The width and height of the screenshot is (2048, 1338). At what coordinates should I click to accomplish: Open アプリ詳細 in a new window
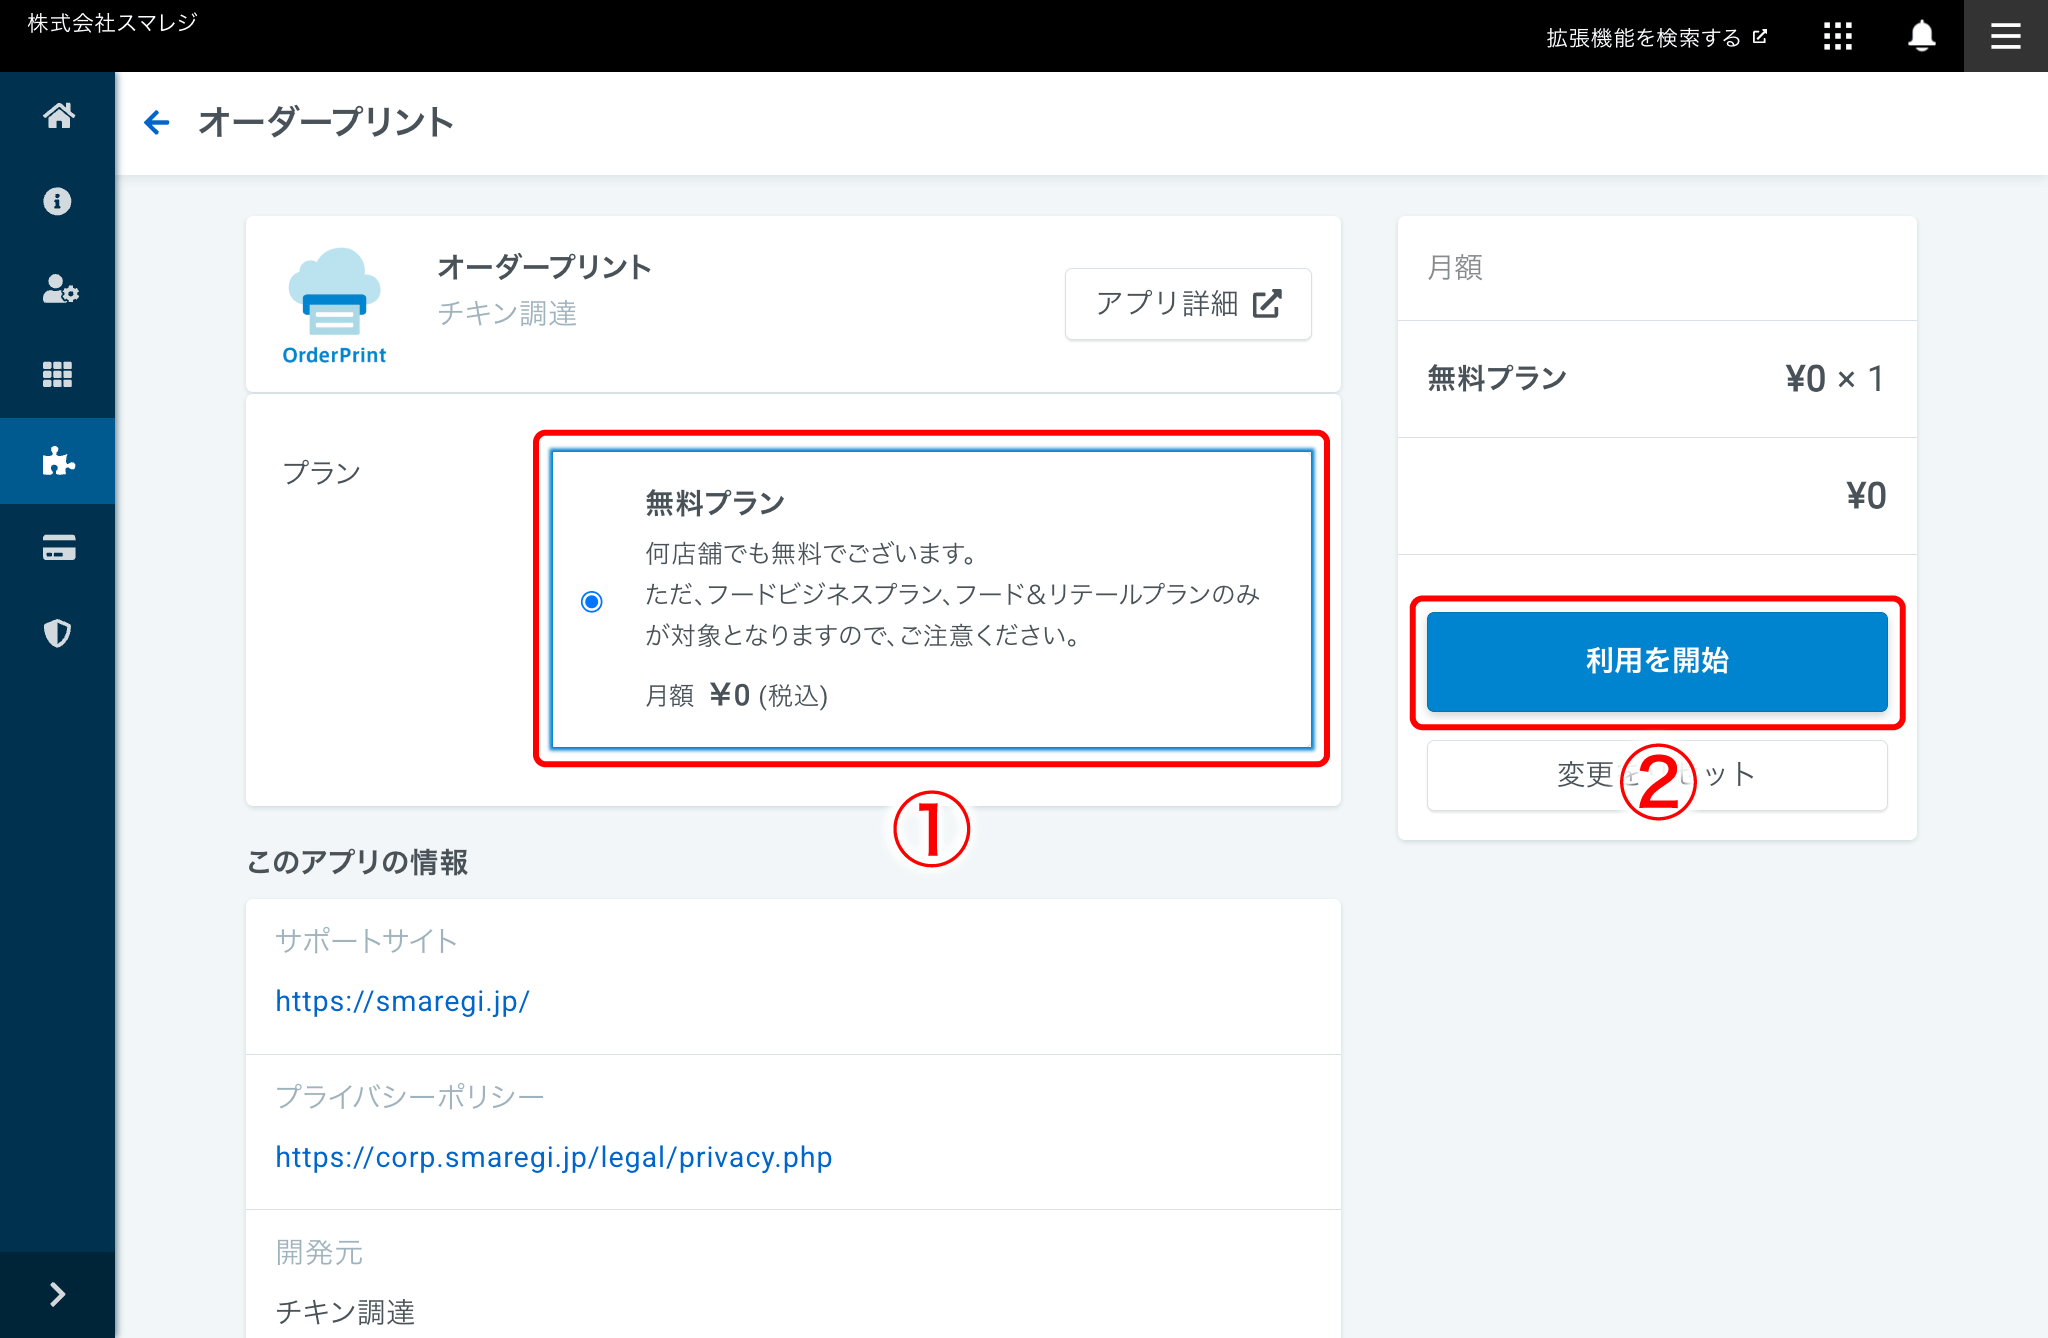tap(1187, 304)
